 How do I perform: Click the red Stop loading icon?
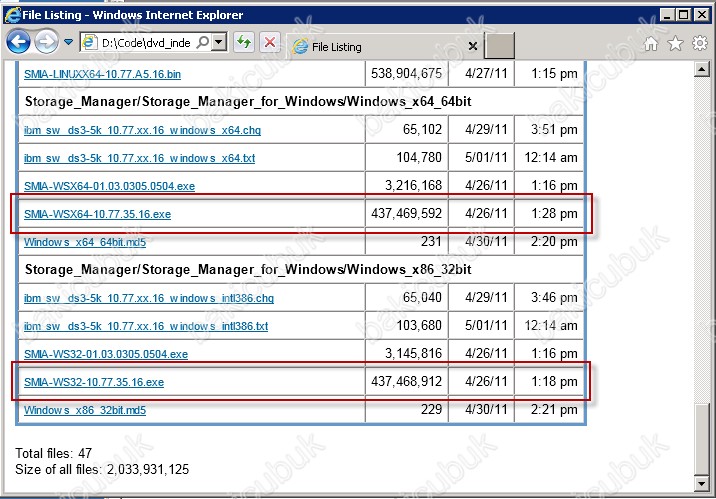pyautogui.click(x=269, y=42)
